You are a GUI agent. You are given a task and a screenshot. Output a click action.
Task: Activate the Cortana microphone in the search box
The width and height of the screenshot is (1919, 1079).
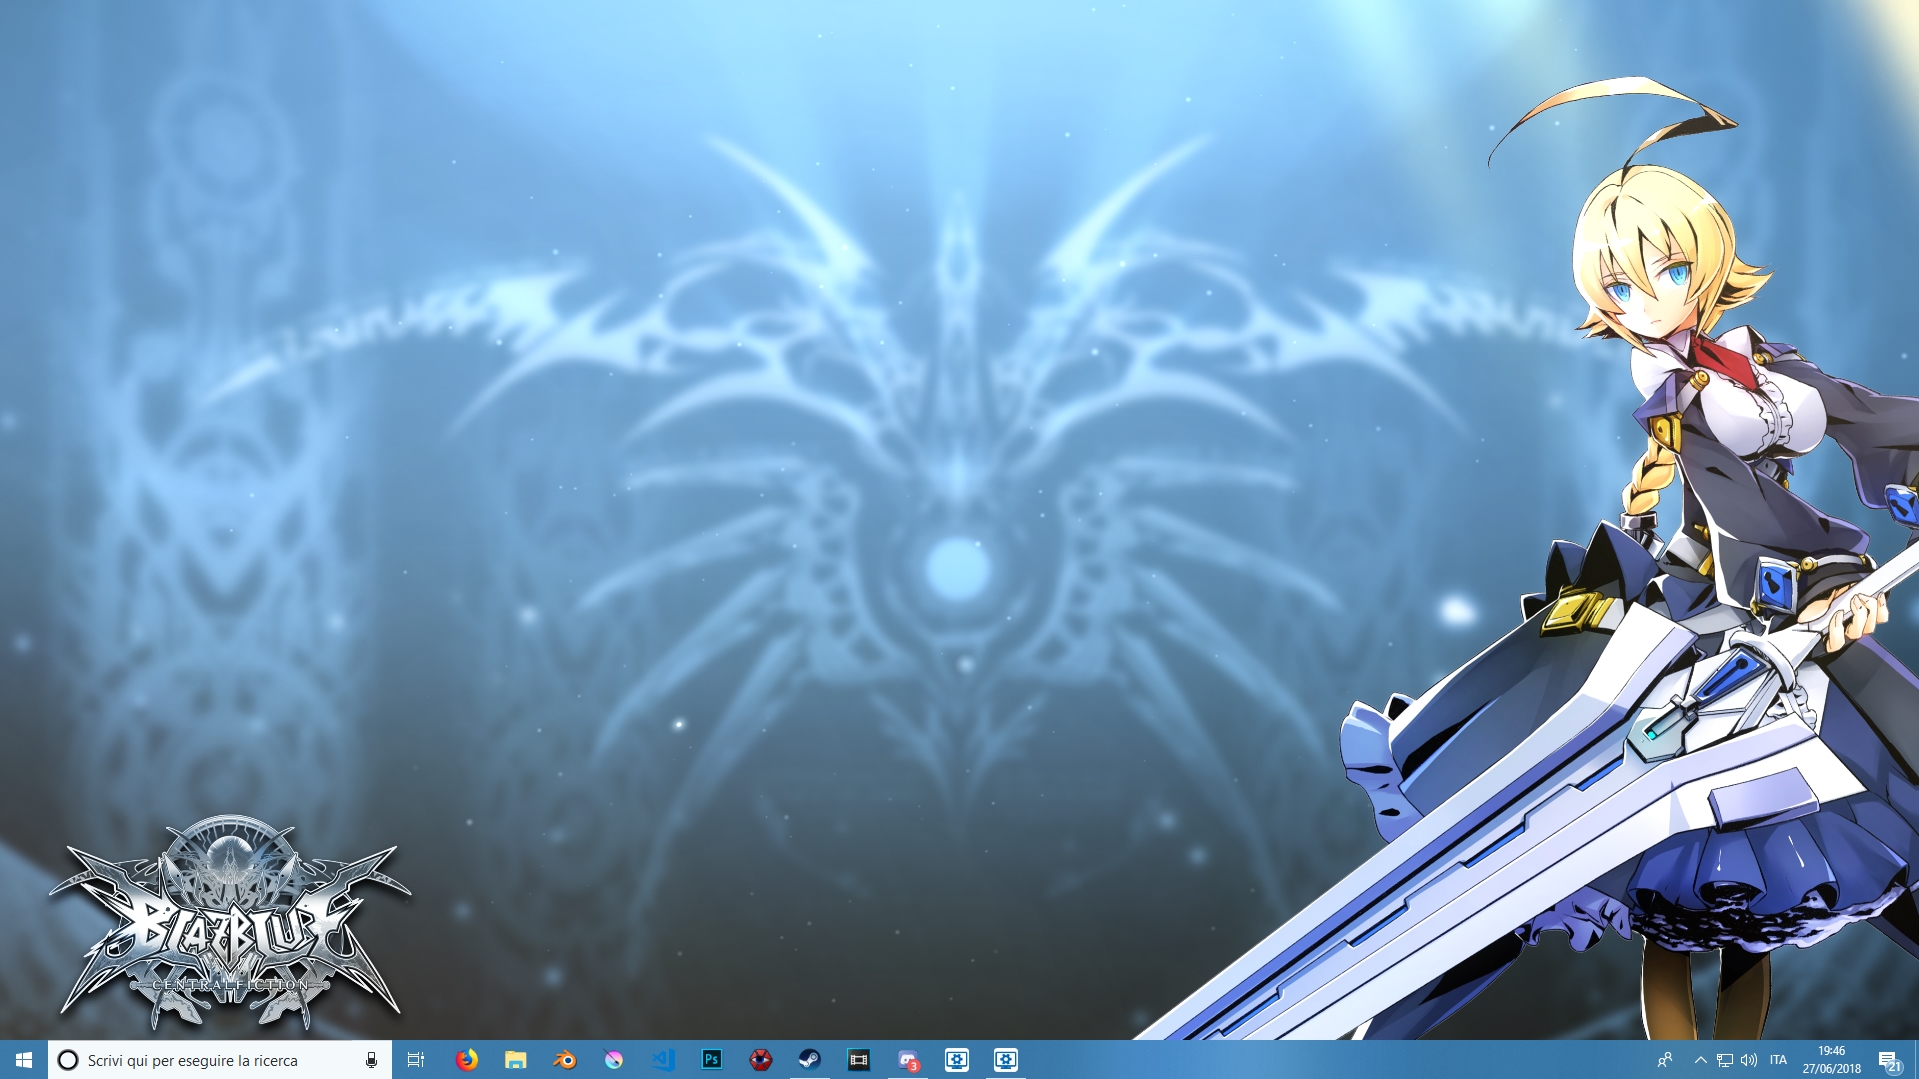click(x=371, y=1060)
